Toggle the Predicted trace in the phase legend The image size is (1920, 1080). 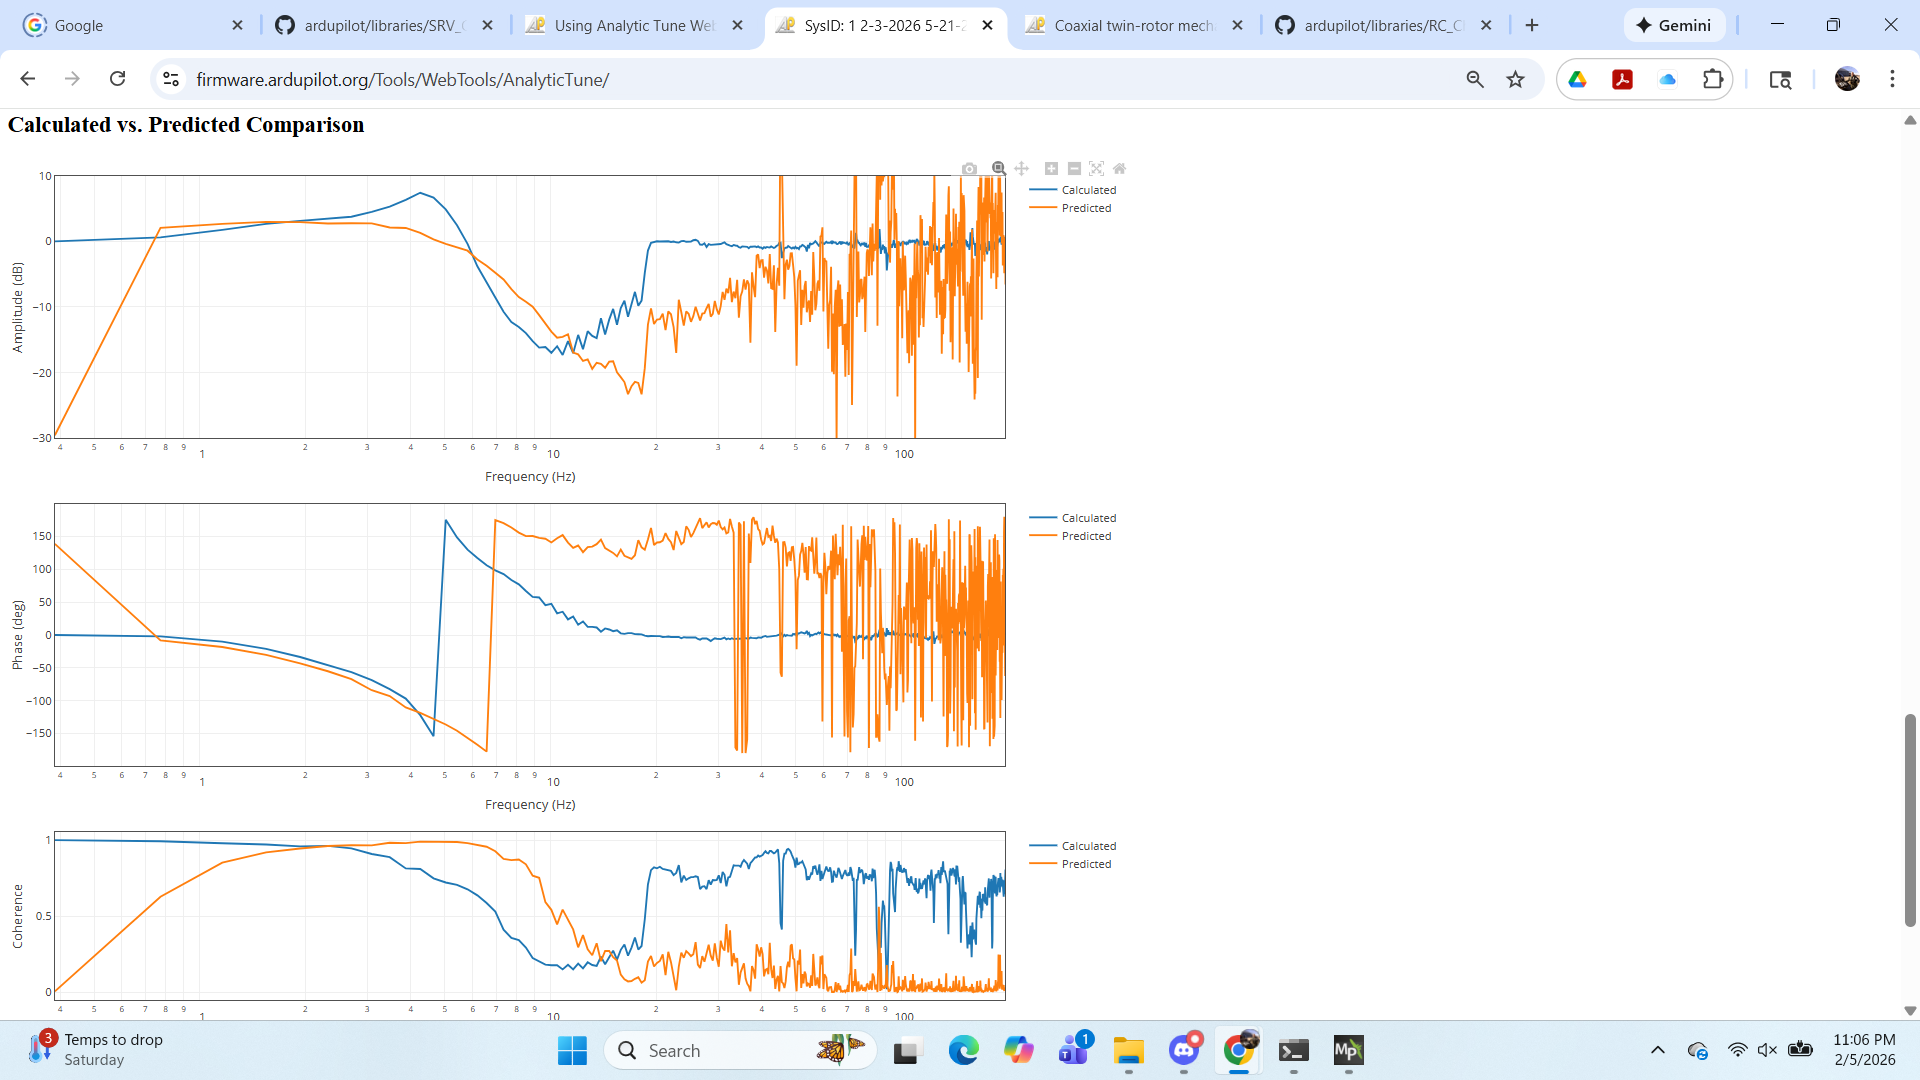point(1086,536)
